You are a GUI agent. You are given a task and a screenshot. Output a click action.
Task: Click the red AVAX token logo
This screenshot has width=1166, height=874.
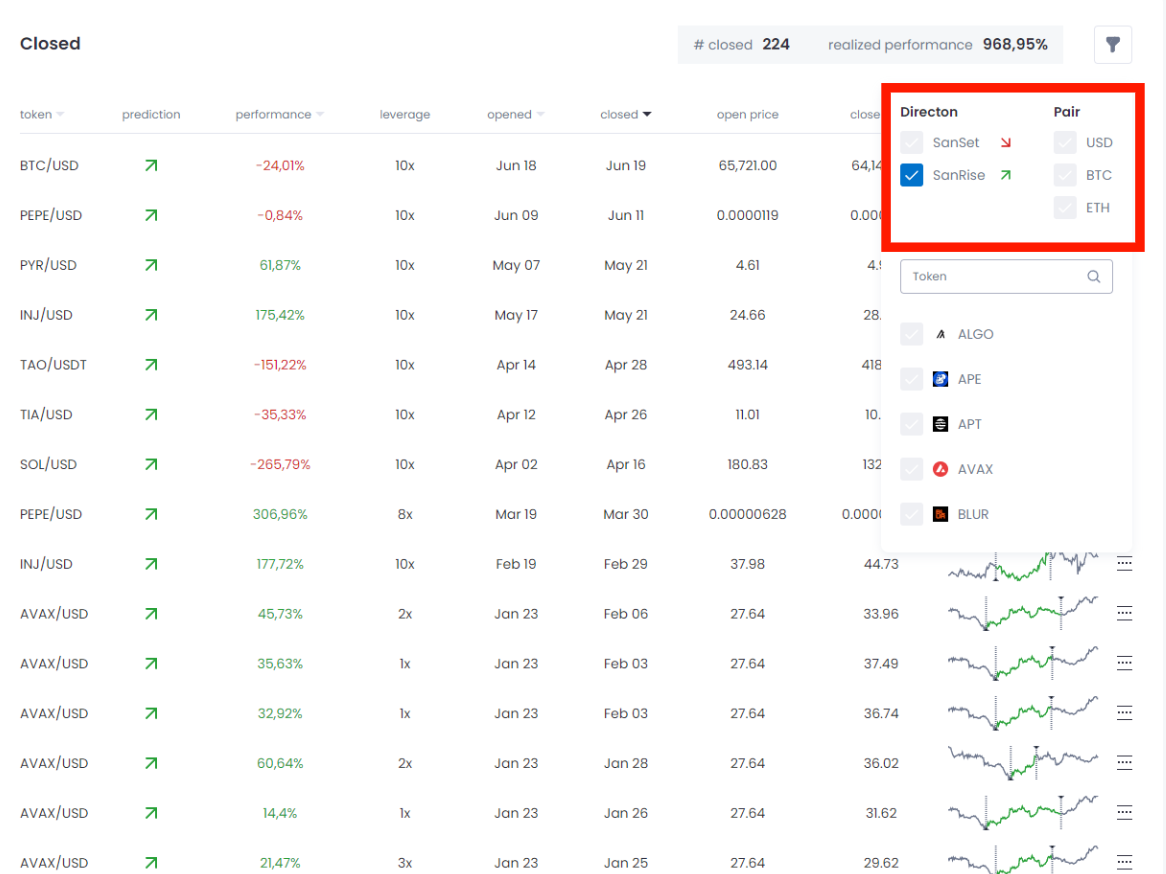(941, 469)
